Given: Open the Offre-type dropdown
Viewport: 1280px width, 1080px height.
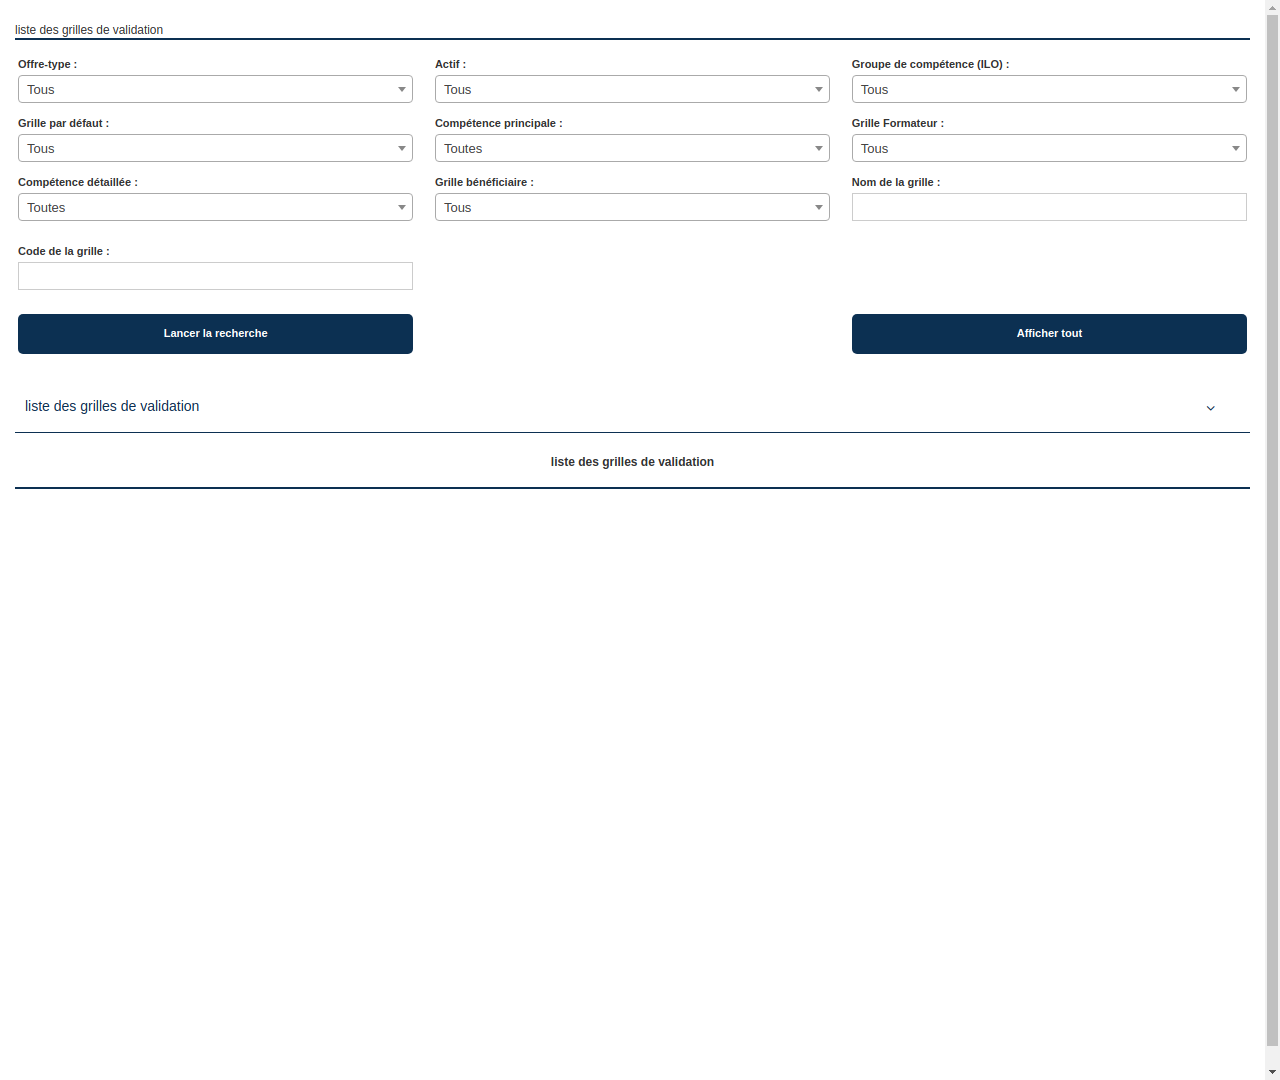Looking at the screenshot, I should click(x=215, y=89).
